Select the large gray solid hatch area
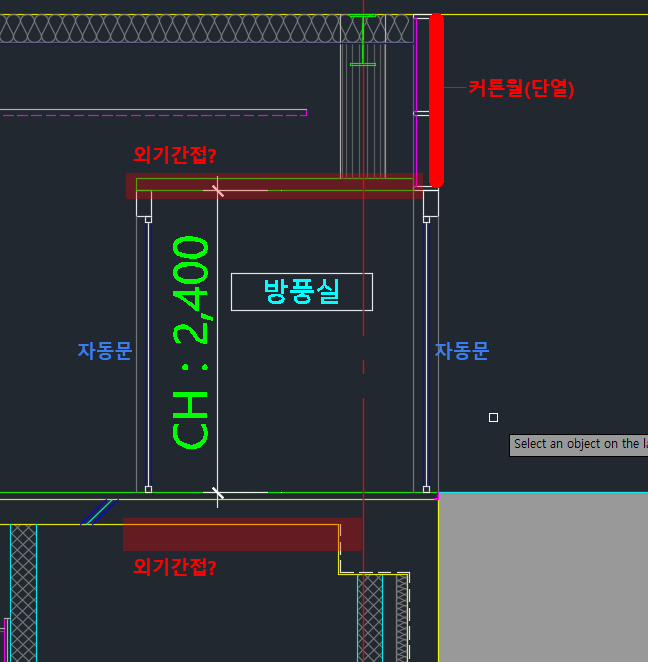This screenshot has width=648, height=662. 543,576
